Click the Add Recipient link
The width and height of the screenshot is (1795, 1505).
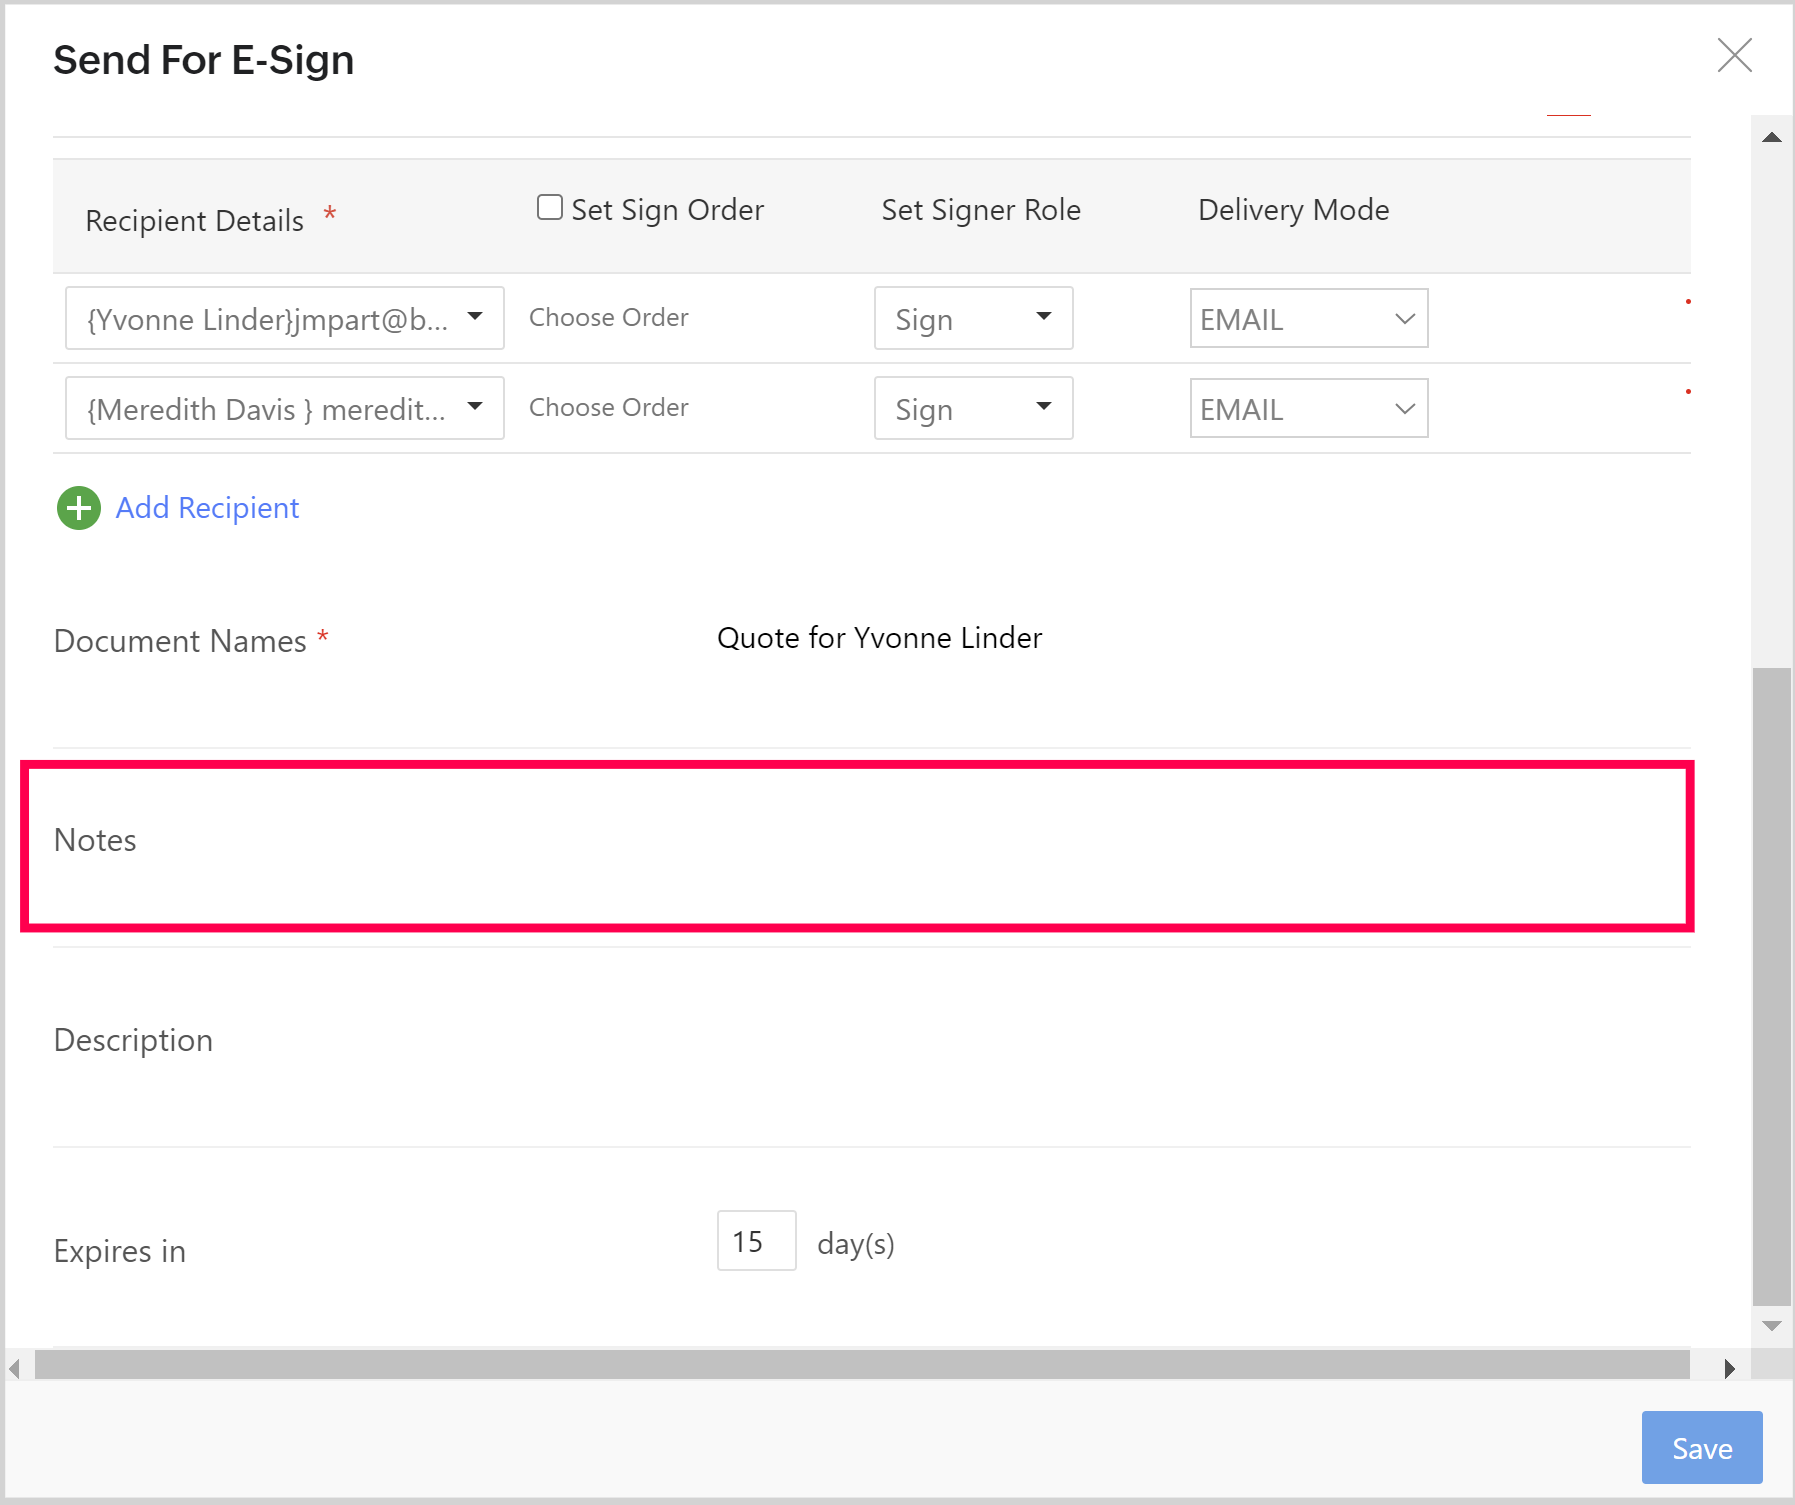coord(207,508)
